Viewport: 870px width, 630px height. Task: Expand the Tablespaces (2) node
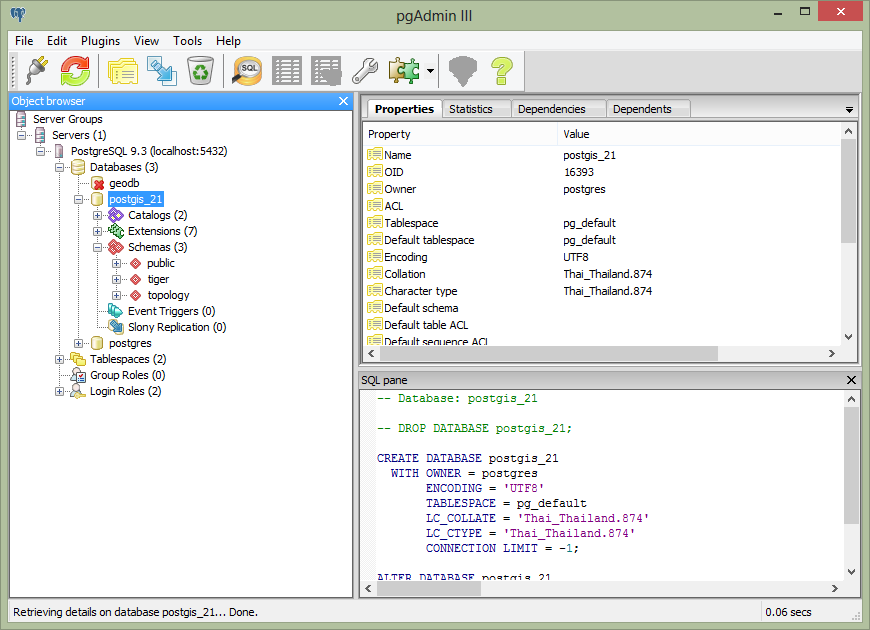60,359
